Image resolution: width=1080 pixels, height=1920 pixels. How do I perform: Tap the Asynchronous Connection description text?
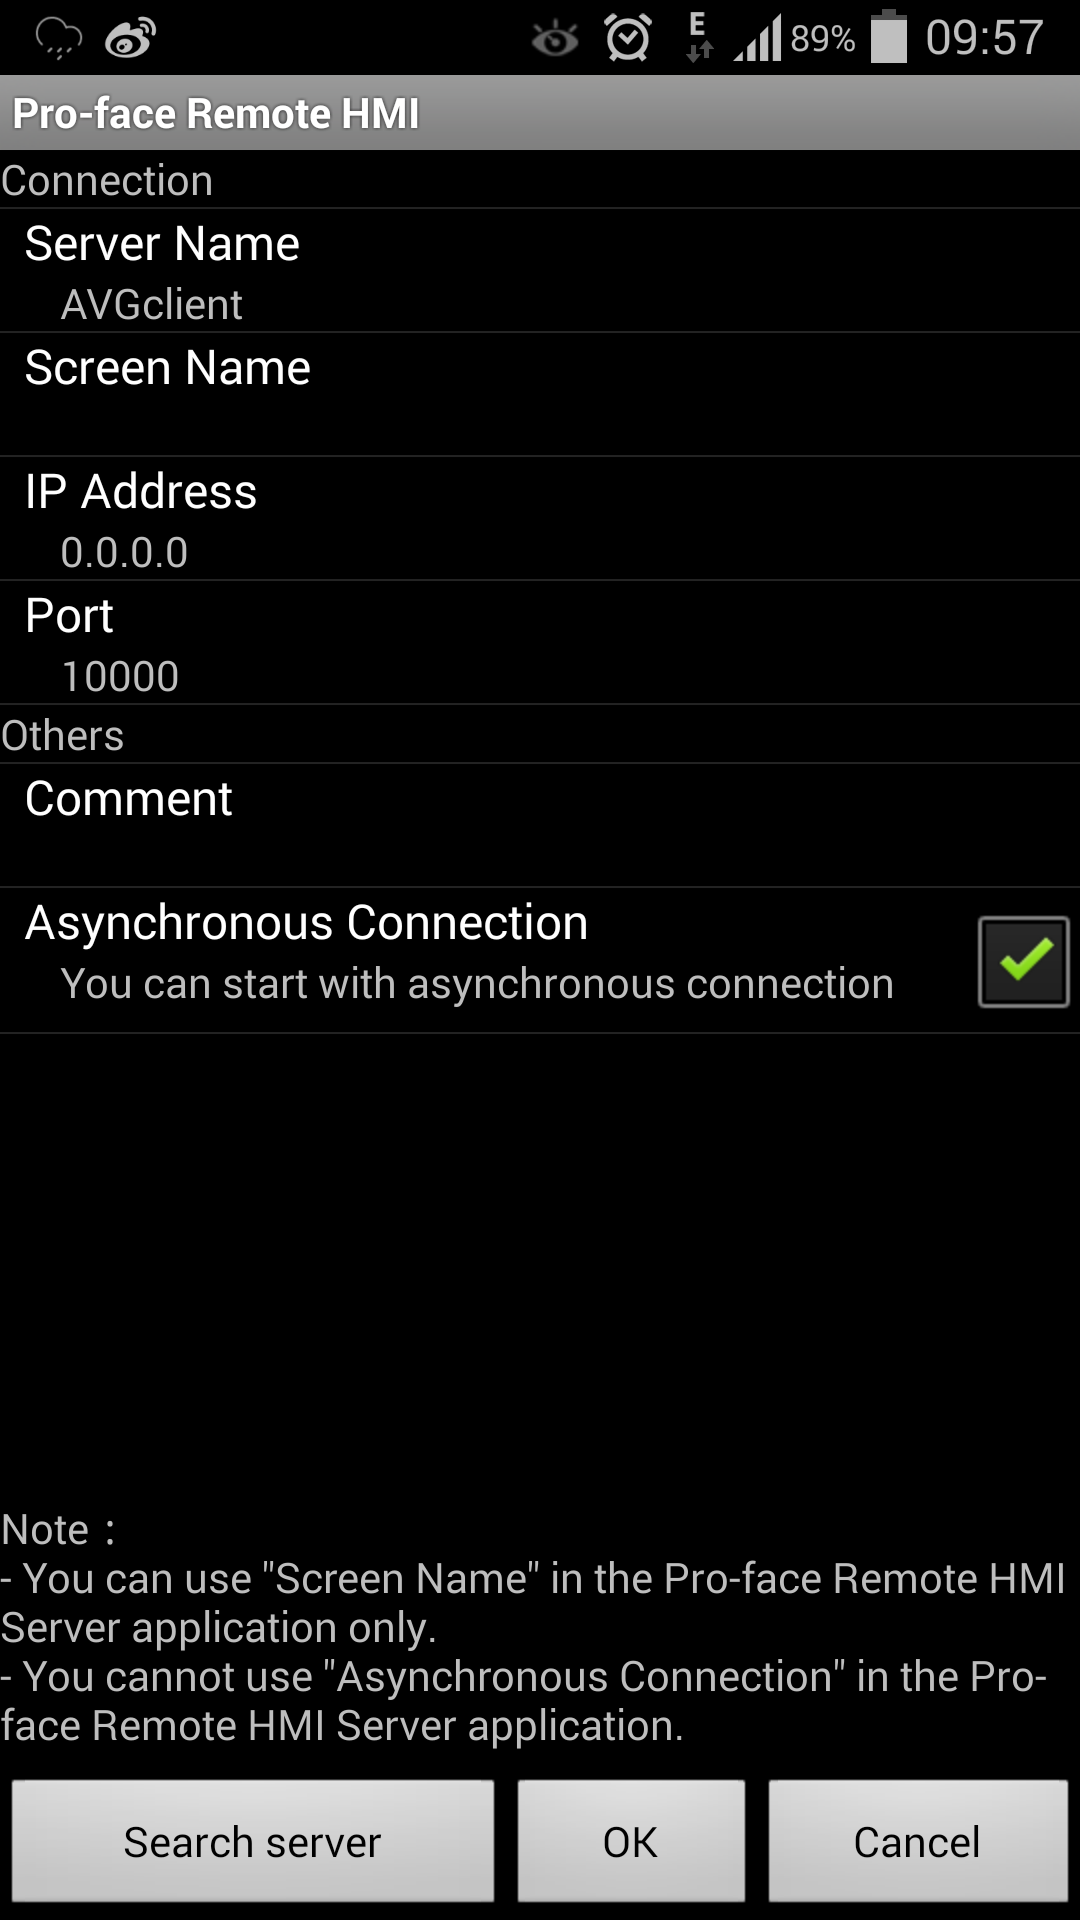click(477, 984)
